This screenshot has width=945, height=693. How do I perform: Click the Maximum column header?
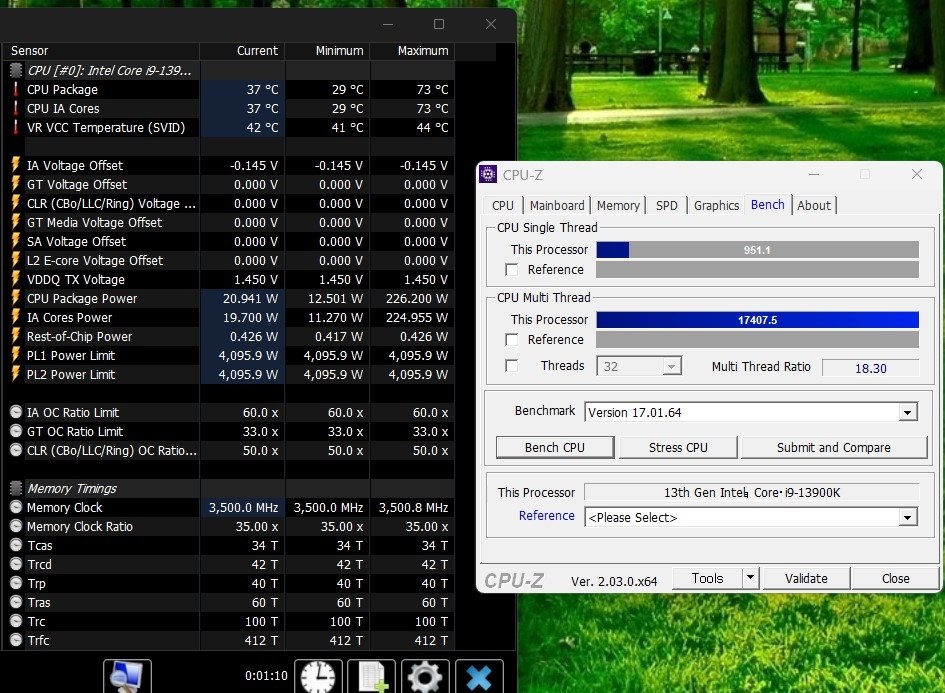click(413, 51)
